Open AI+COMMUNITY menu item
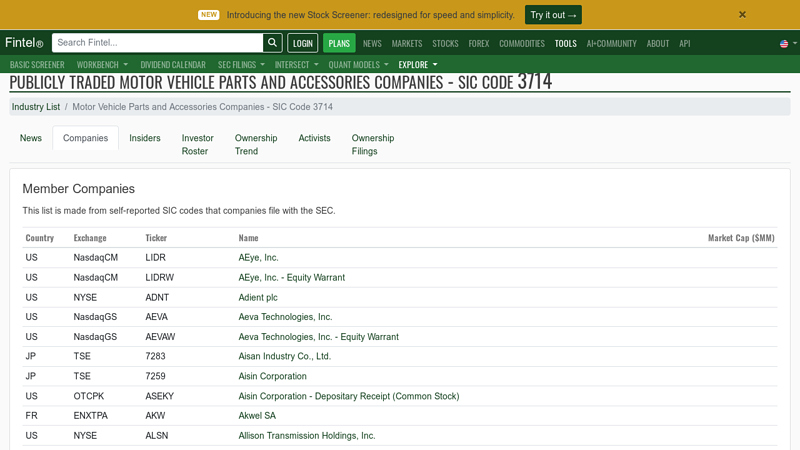The height and width of the screenshot is (450, 800). 611,44
